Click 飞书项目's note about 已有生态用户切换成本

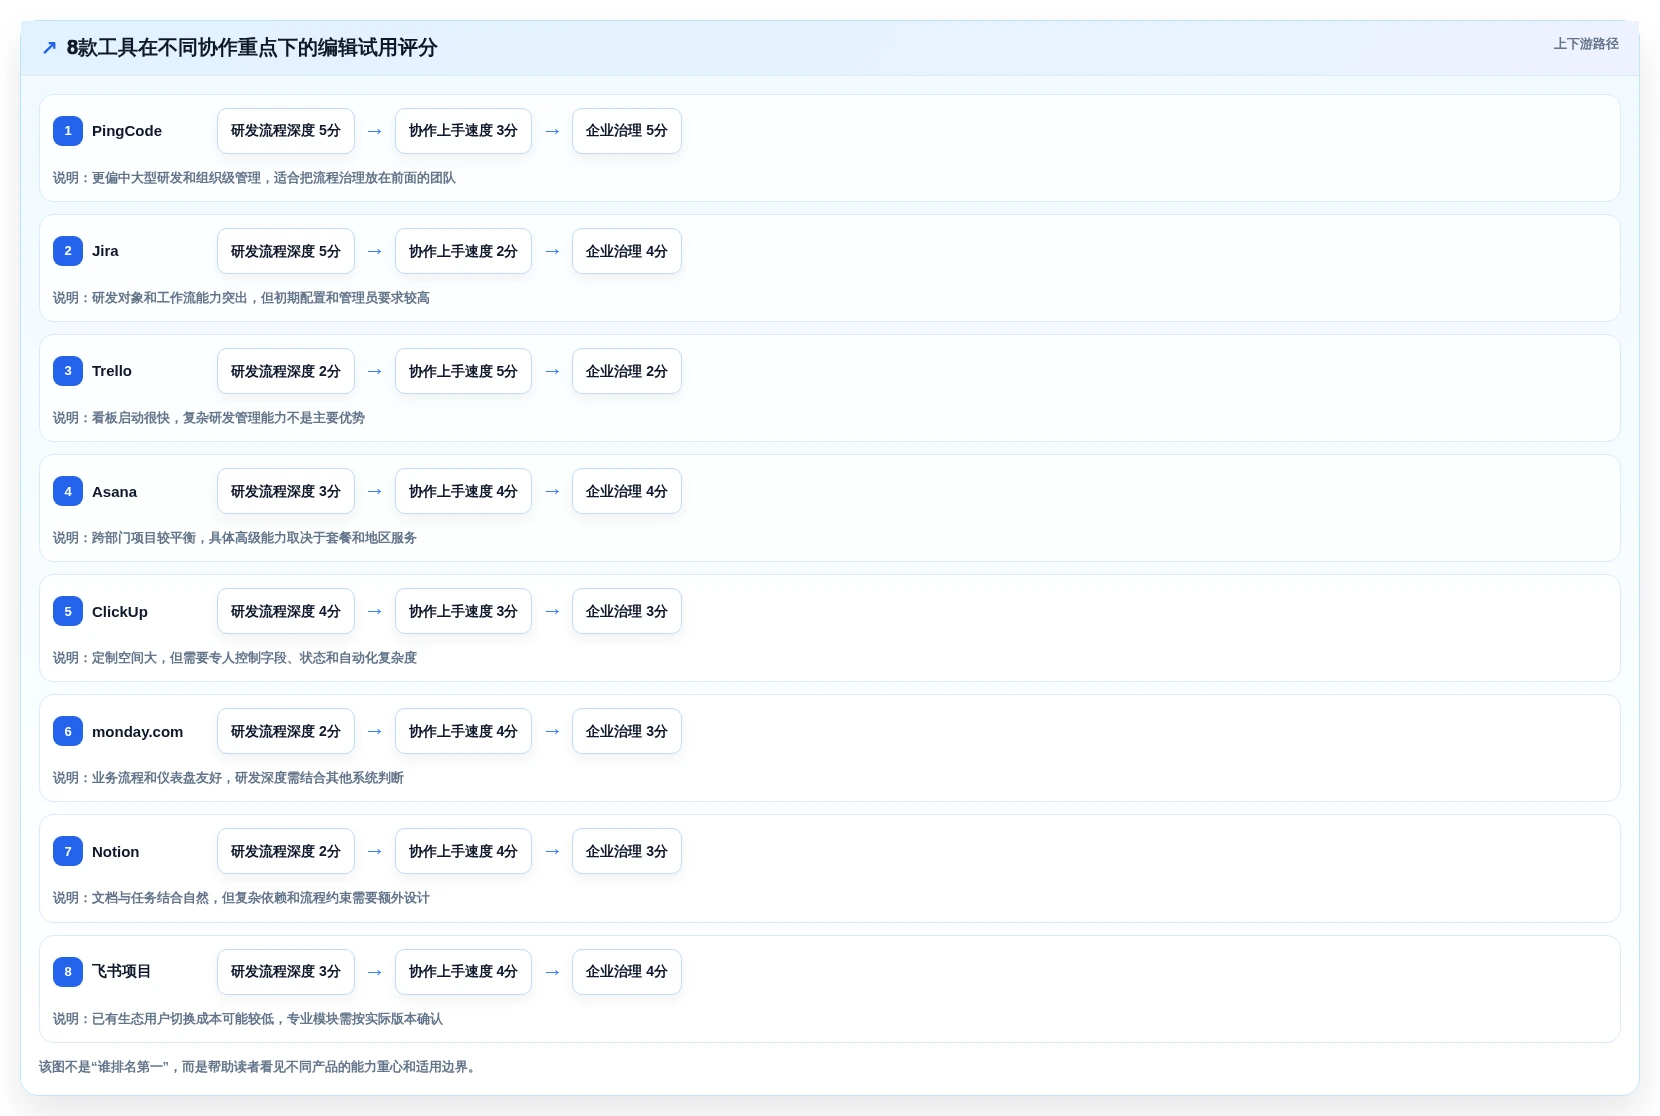(x=248, y=1019)
